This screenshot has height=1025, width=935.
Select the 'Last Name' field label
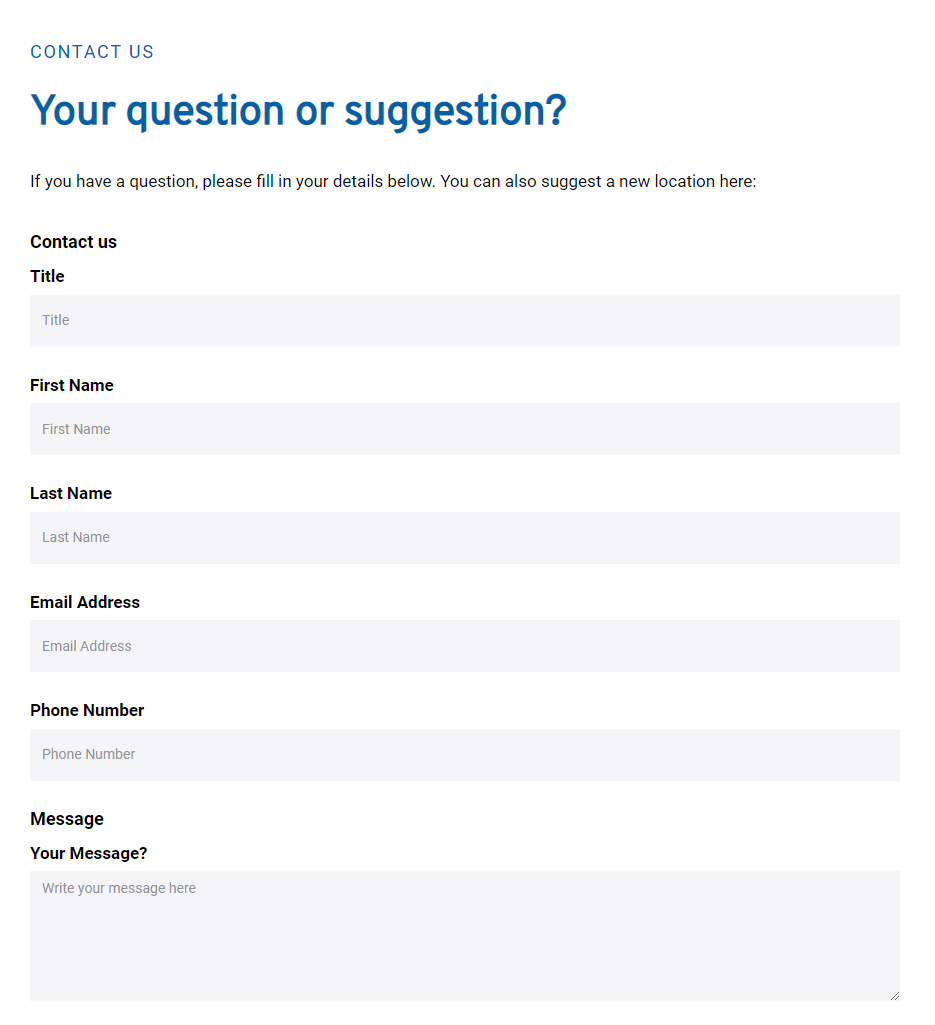[x=71, y=493]
